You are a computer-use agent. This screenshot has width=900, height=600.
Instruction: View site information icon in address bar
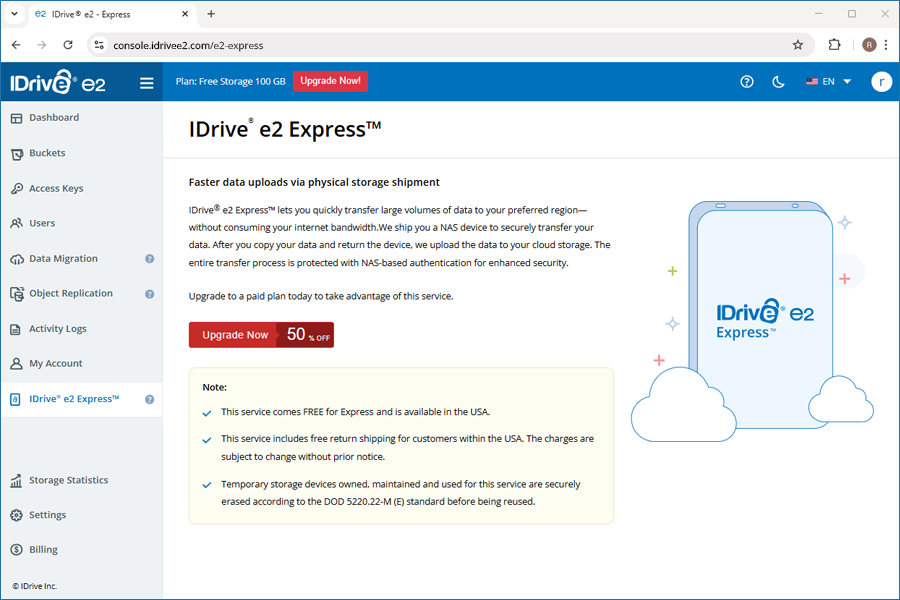[99, 45]
